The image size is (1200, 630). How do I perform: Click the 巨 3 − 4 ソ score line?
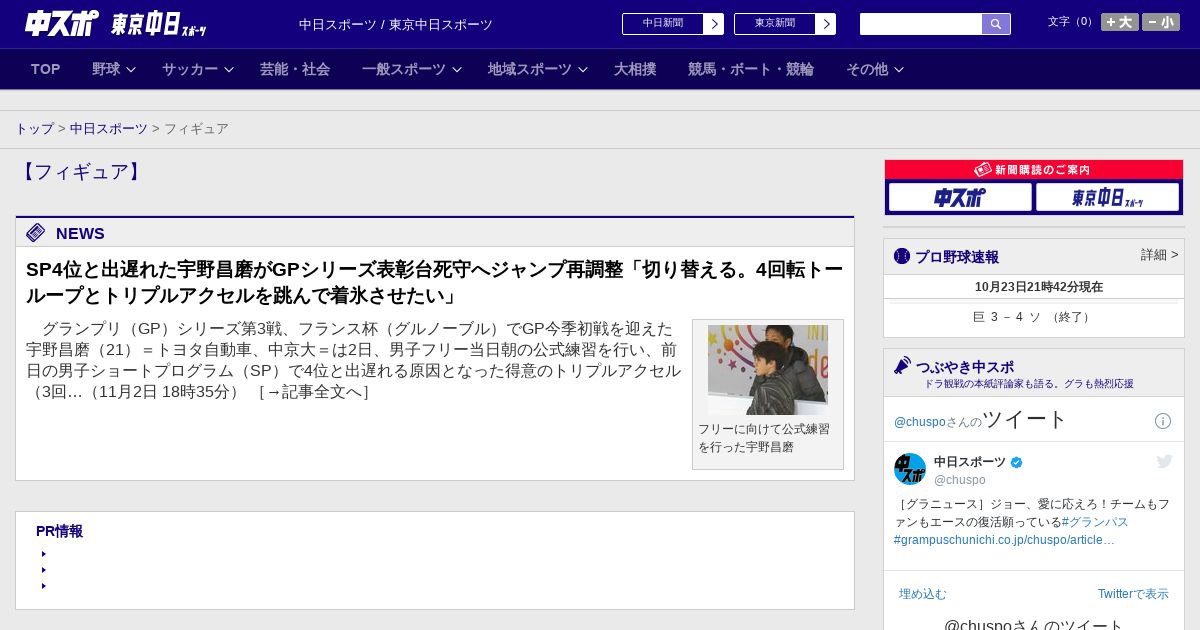1033,317
